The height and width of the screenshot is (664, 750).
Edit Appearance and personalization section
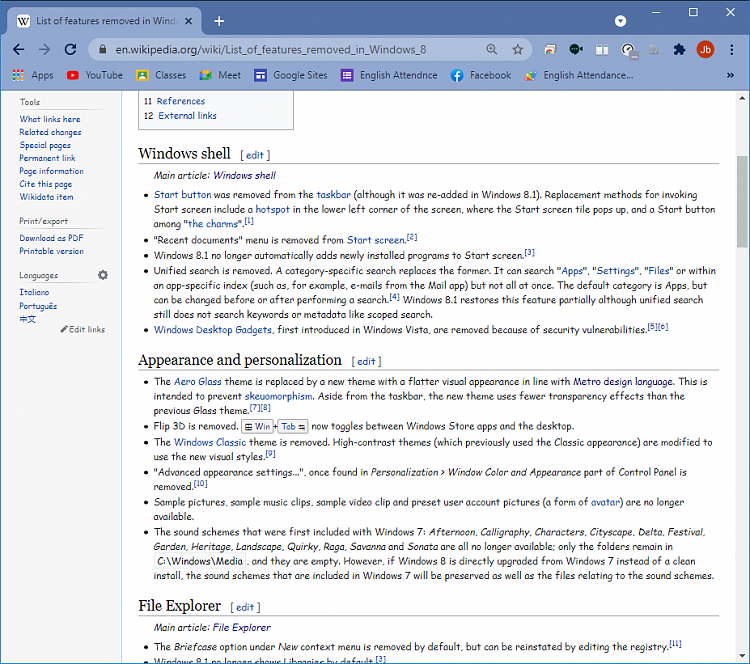pyautogui.click(x=366, y=362)
